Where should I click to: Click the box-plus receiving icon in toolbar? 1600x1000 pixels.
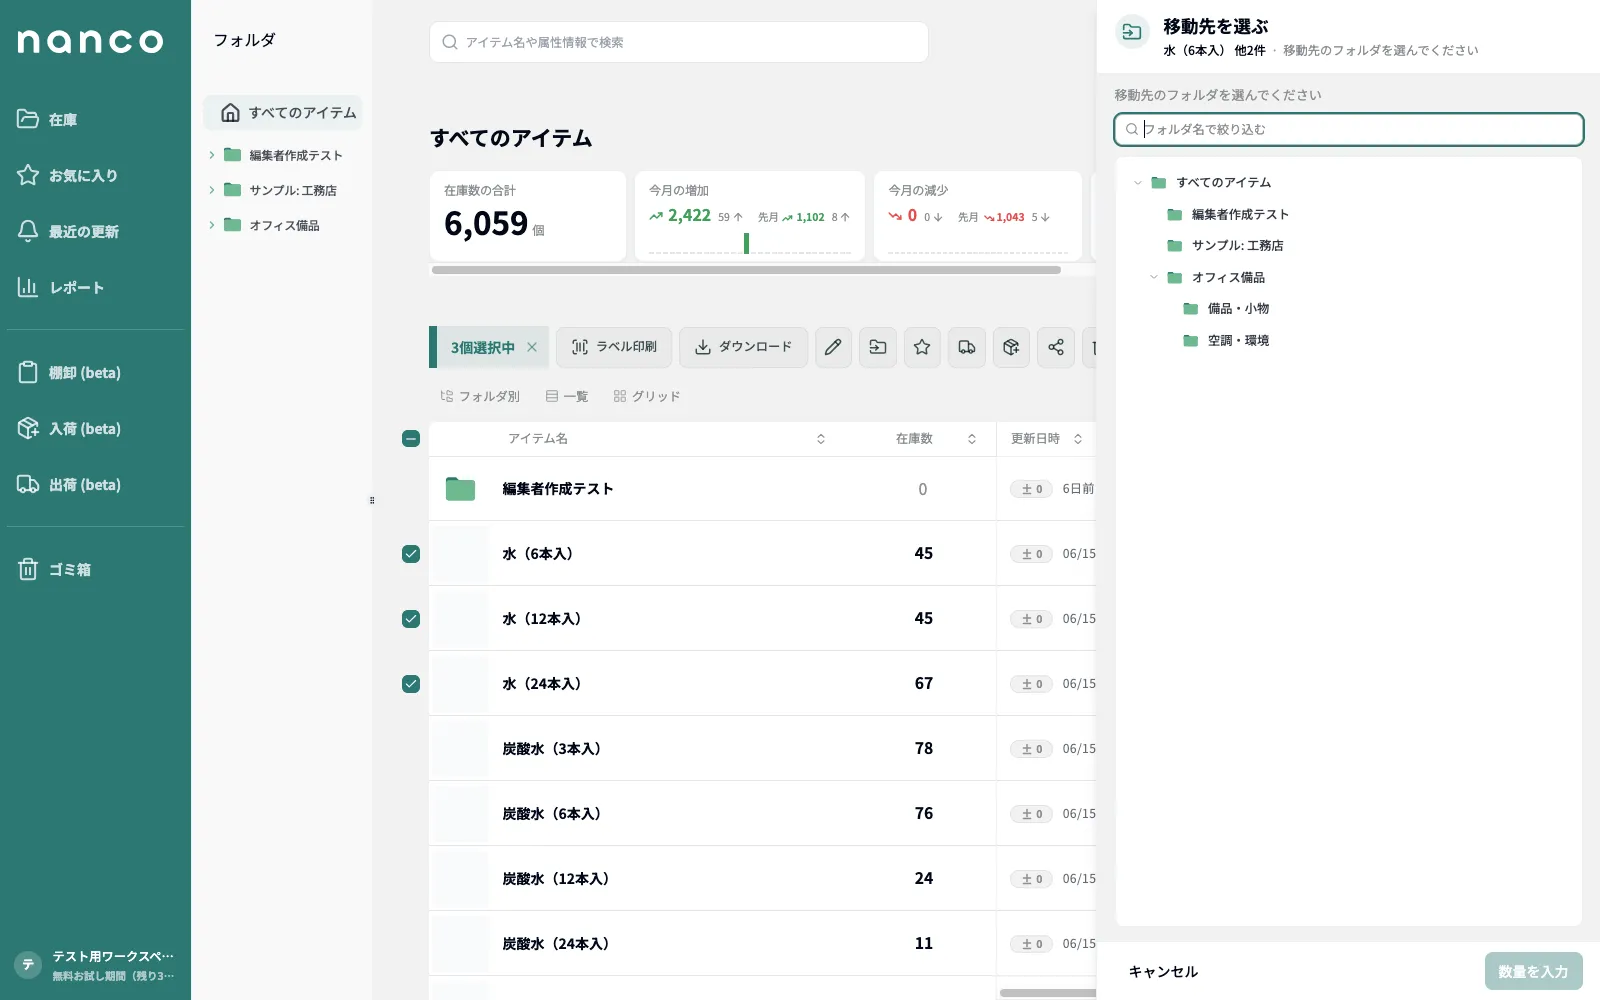(1011, 347)
